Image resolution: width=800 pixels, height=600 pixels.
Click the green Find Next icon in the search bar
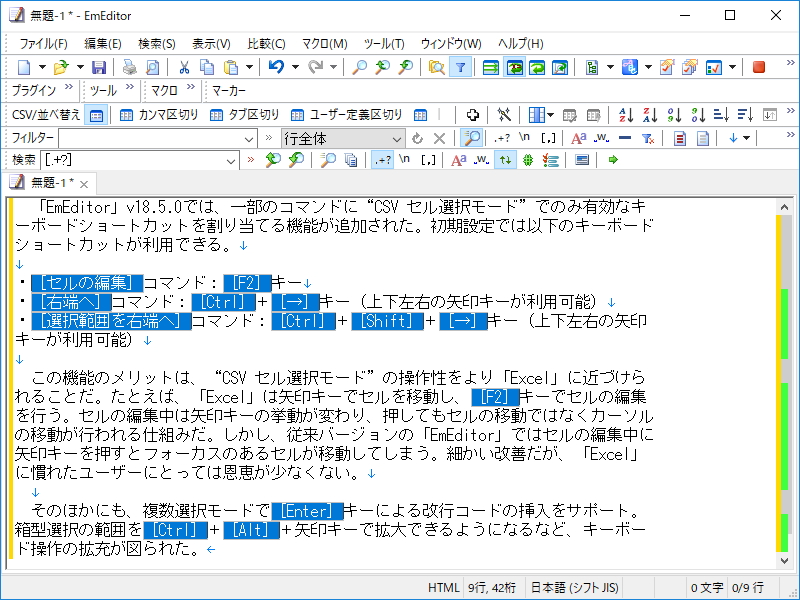click(x=296, y=160)
